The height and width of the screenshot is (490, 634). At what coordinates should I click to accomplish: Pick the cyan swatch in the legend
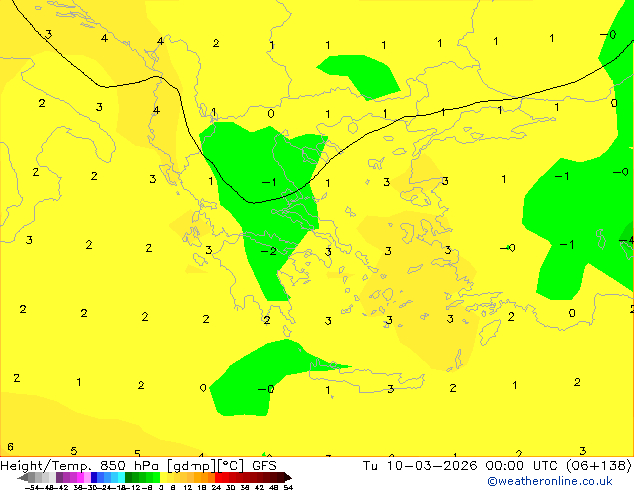click(x=121, y=477)
